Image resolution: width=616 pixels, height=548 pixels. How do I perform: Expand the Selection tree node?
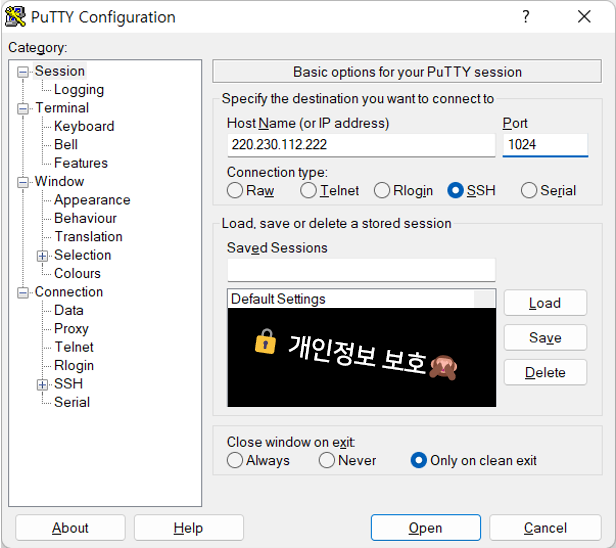[42, 256]
